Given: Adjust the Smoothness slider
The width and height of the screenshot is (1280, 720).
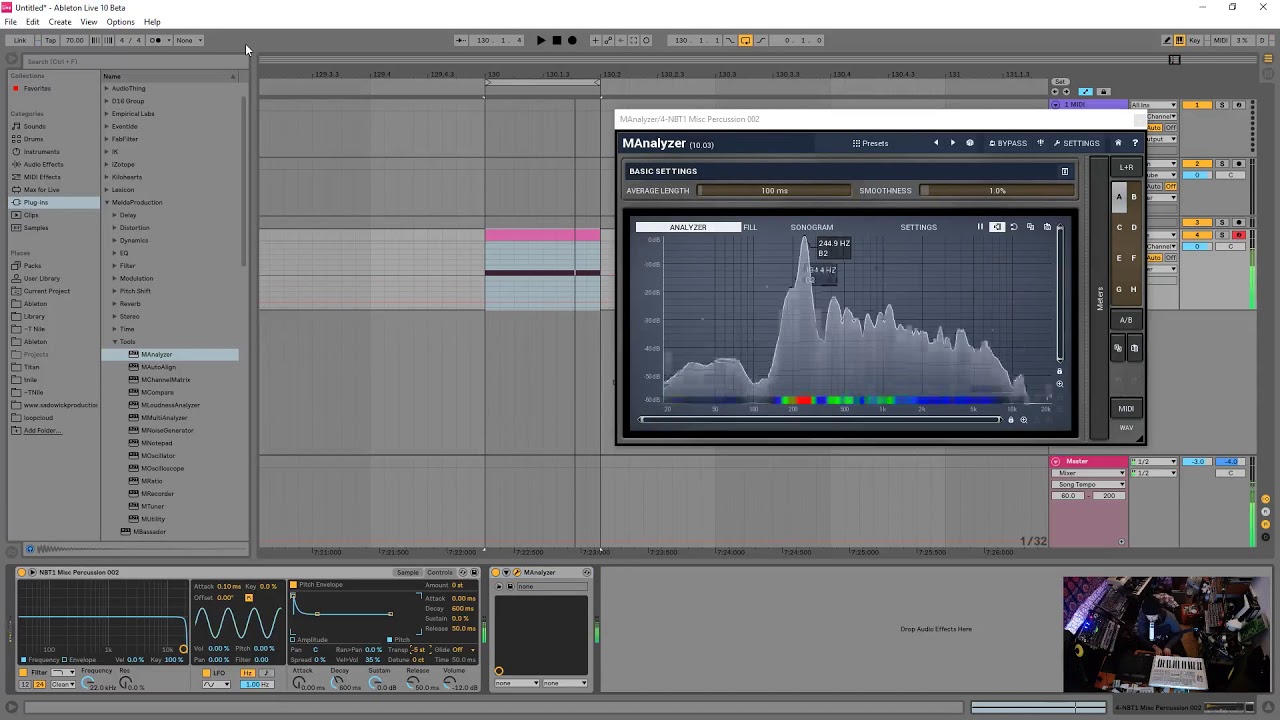Looking at the screenshot, I should 997,190.
